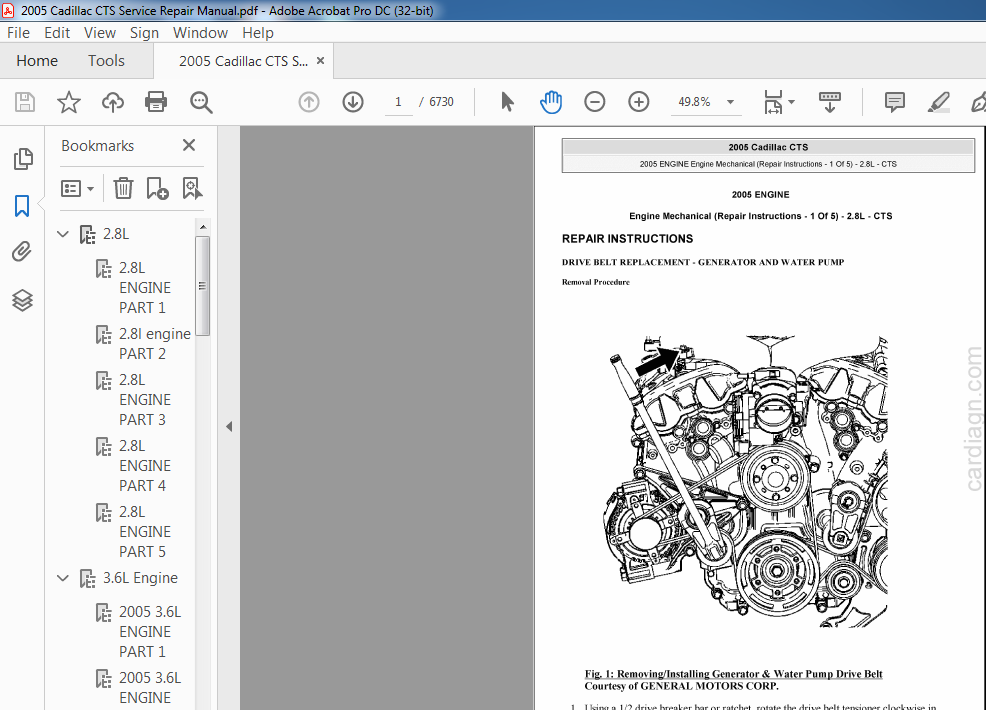This screenshot has height=710, width=986.
Task: Activate the Hand pan tool
Action: (551, 102)
